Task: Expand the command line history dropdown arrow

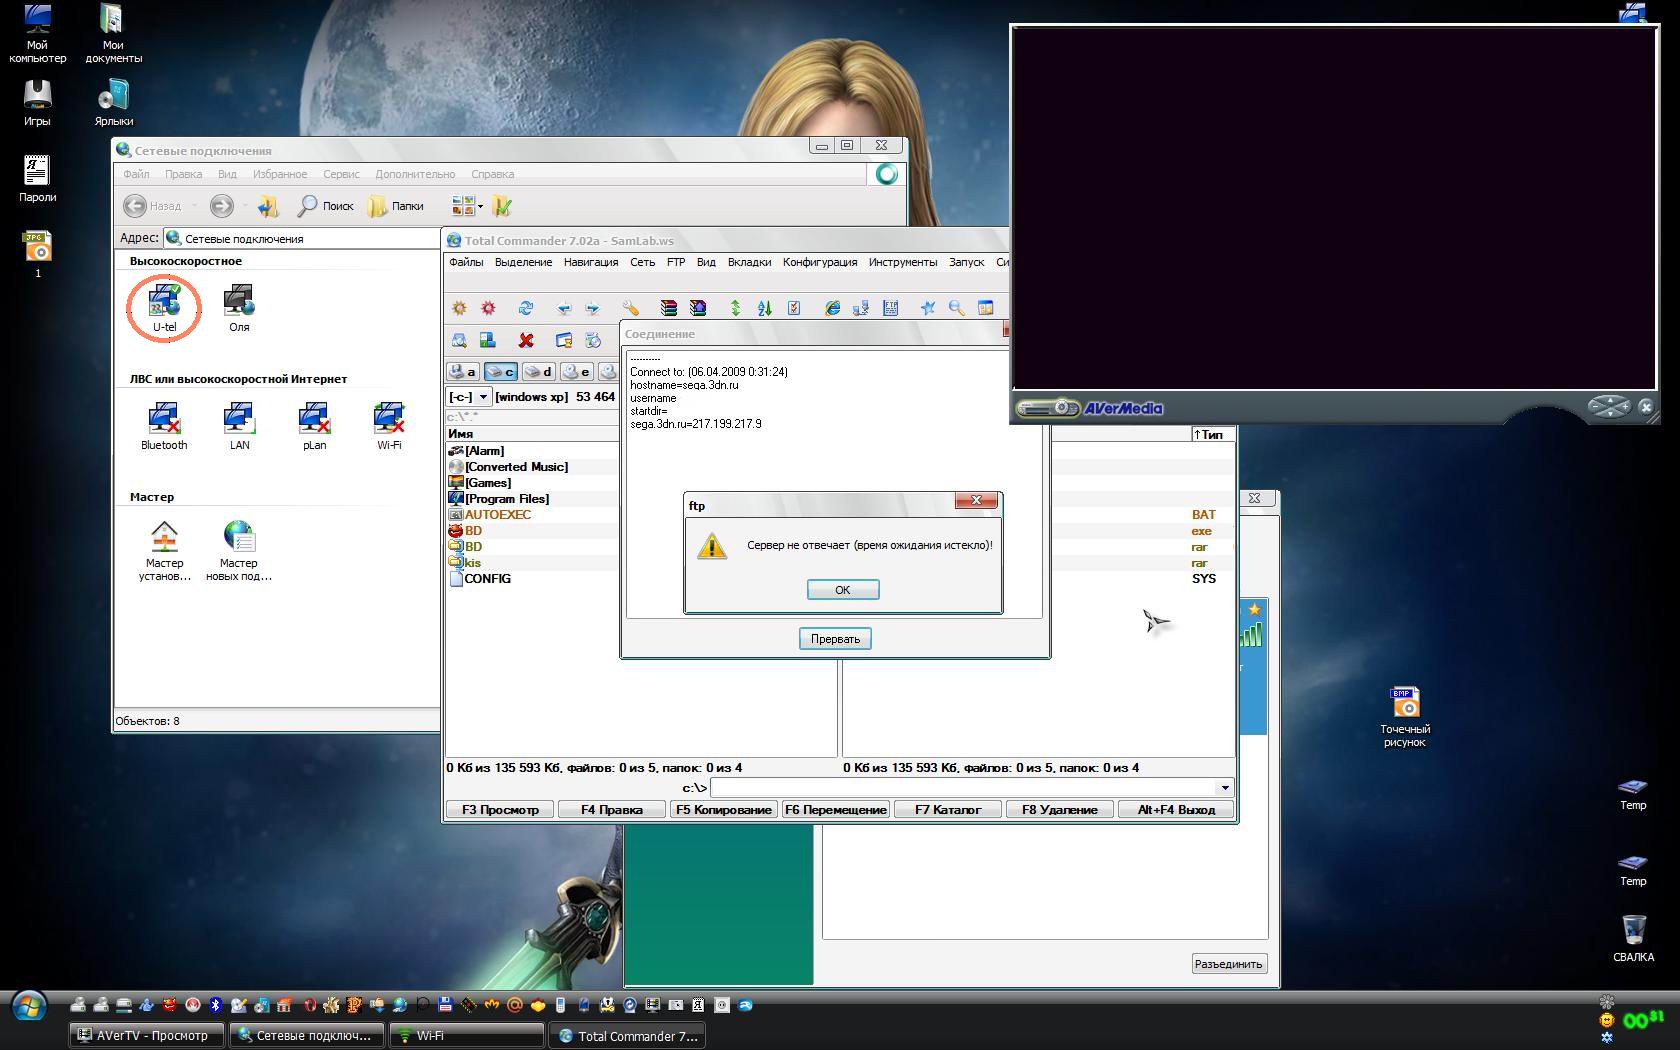Action: click(1225, 788)
